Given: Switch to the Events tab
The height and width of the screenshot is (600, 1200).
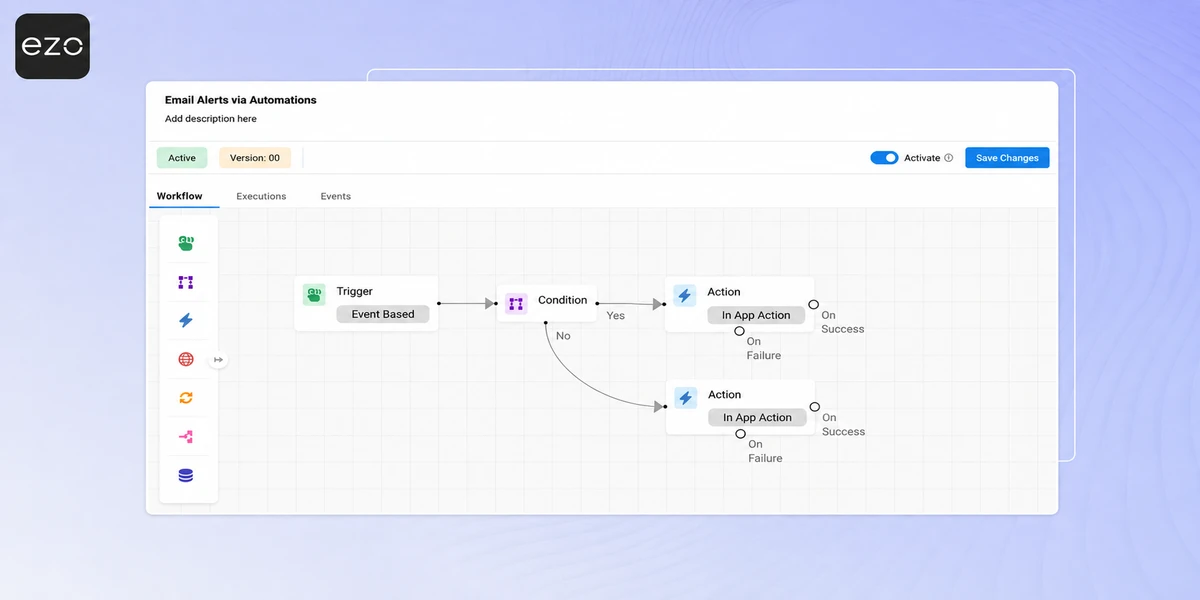Looking at the screenshot, I should coord(336,196).
